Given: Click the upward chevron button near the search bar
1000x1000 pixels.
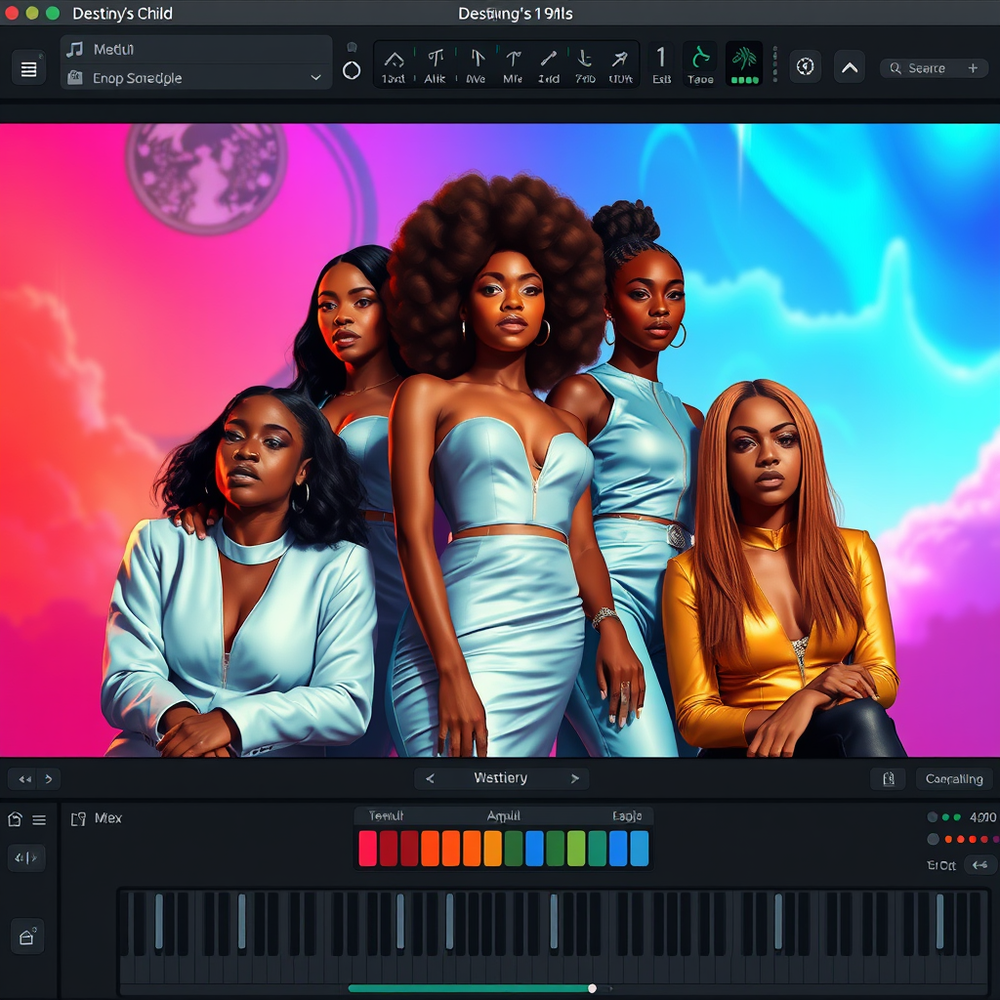Looking at the screenshot, I should point(849,67).
